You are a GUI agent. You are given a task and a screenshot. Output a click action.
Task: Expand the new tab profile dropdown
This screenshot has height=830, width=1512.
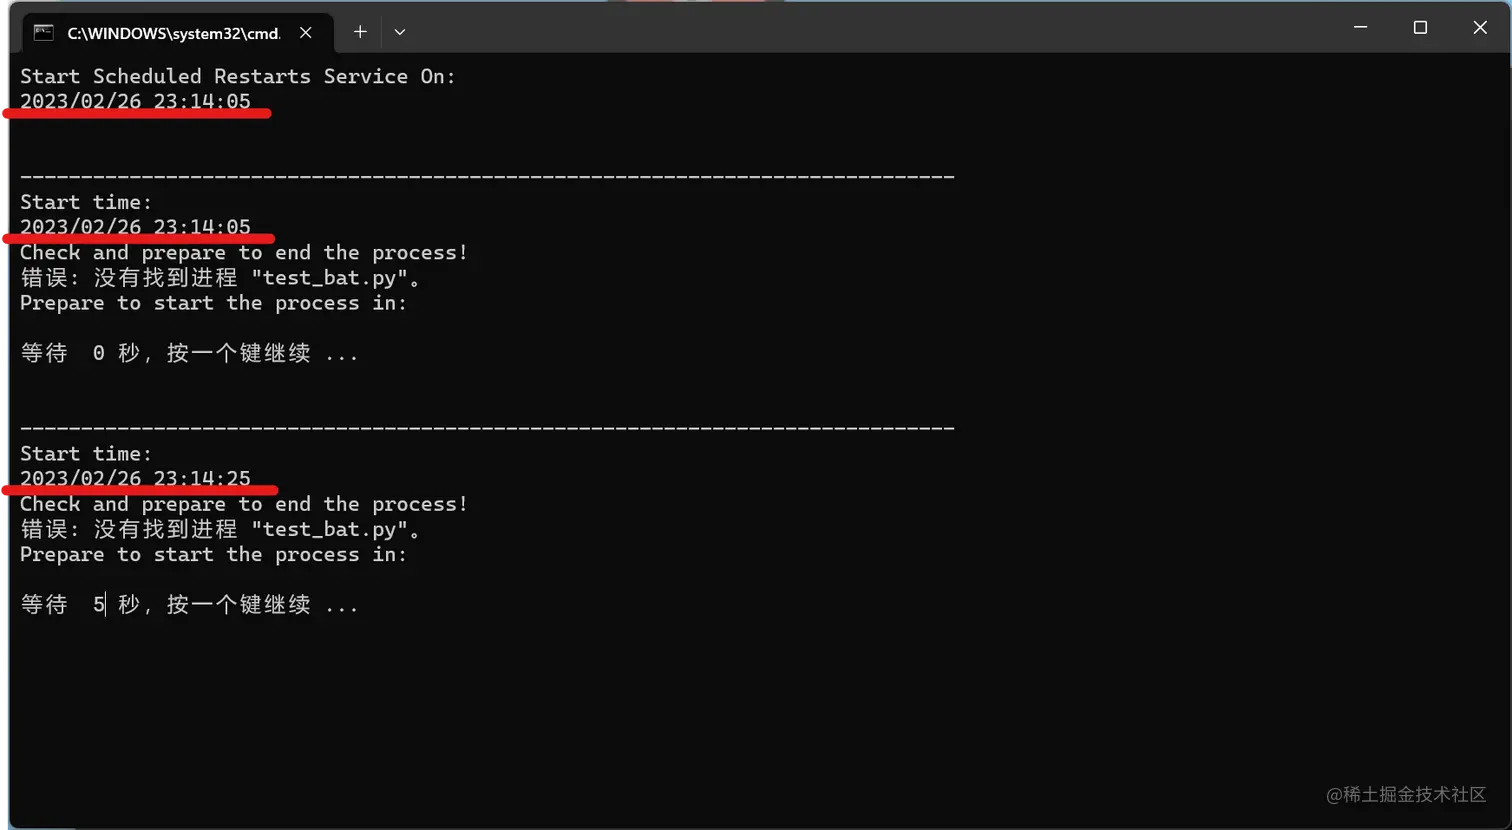400,32
